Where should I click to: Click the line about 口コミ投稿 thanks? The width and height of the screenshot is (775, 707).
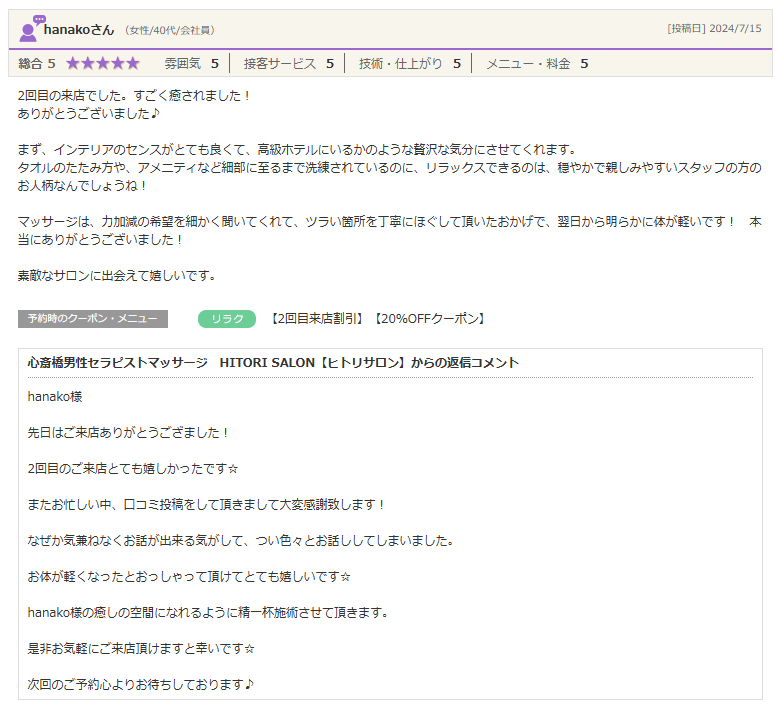206,505
